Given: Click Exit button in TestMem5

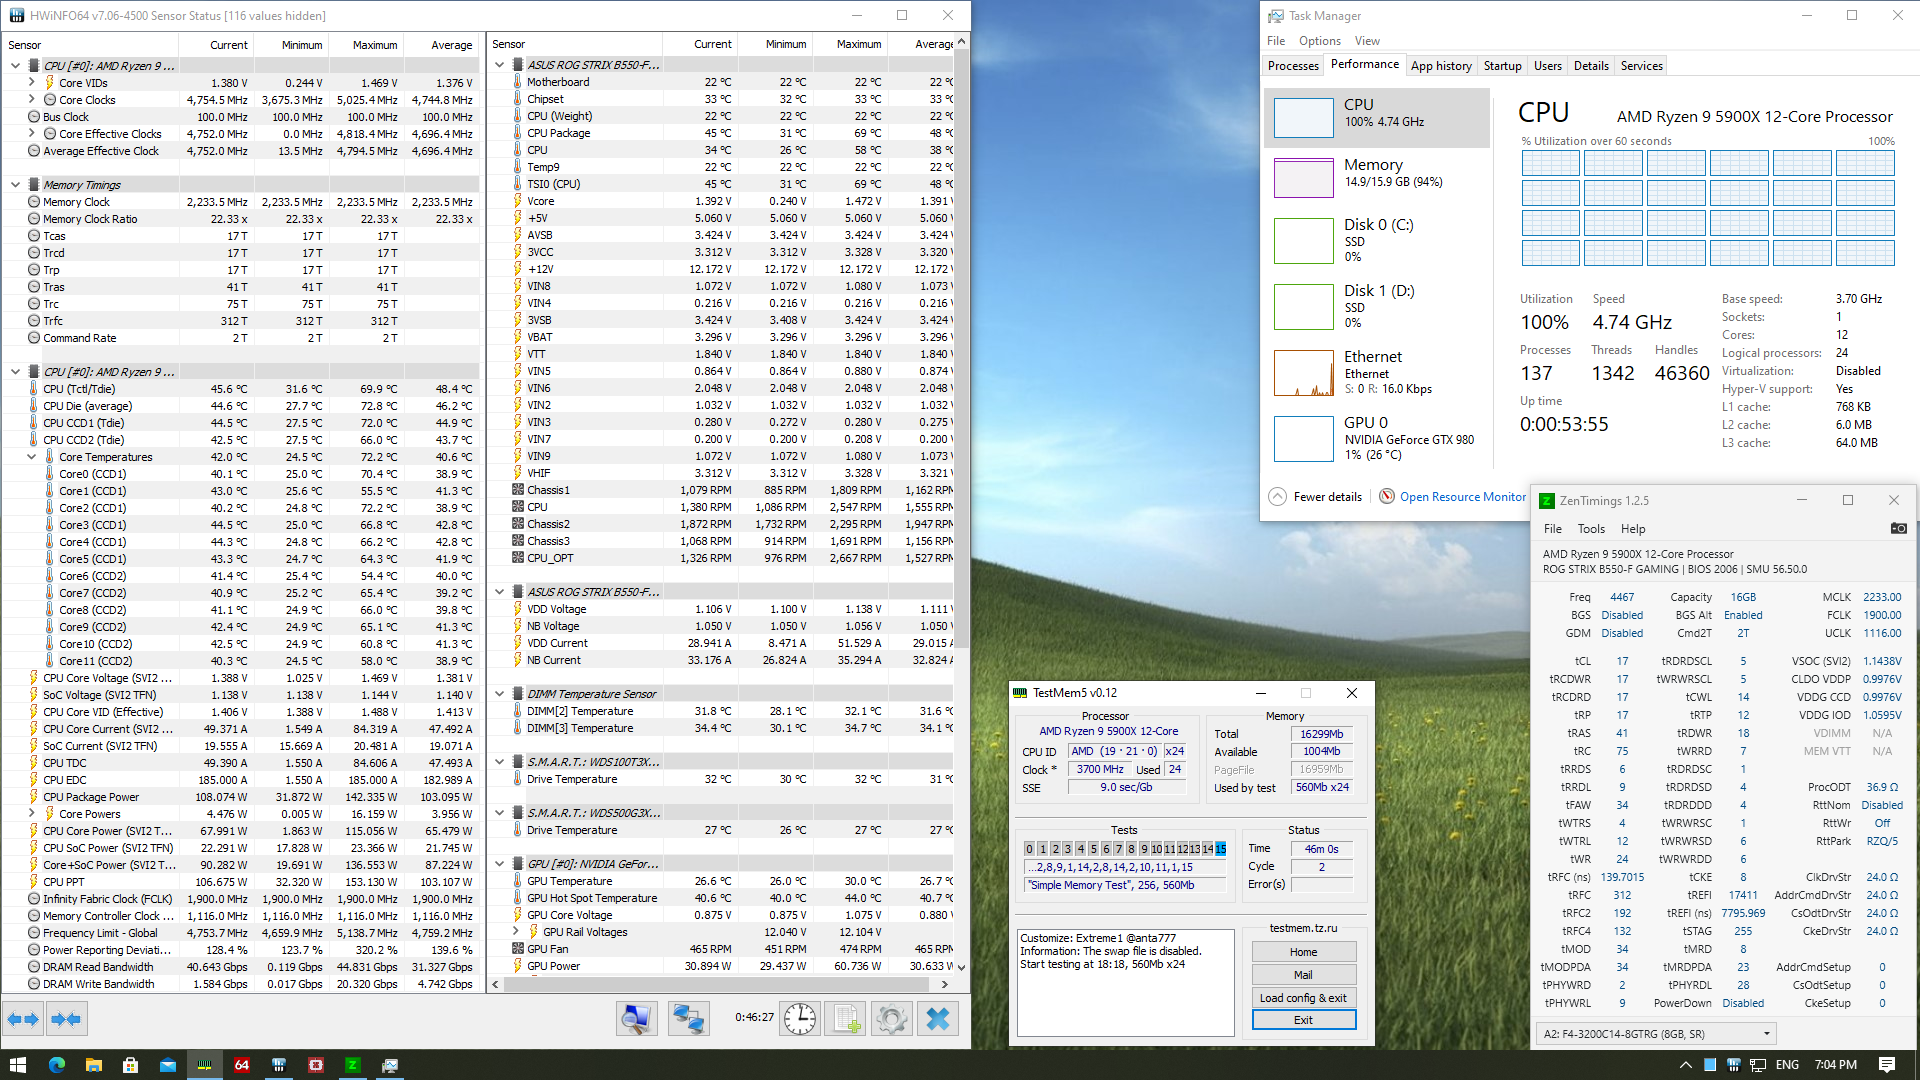Looking at the screenshot, I should tap(1303, 1020).
